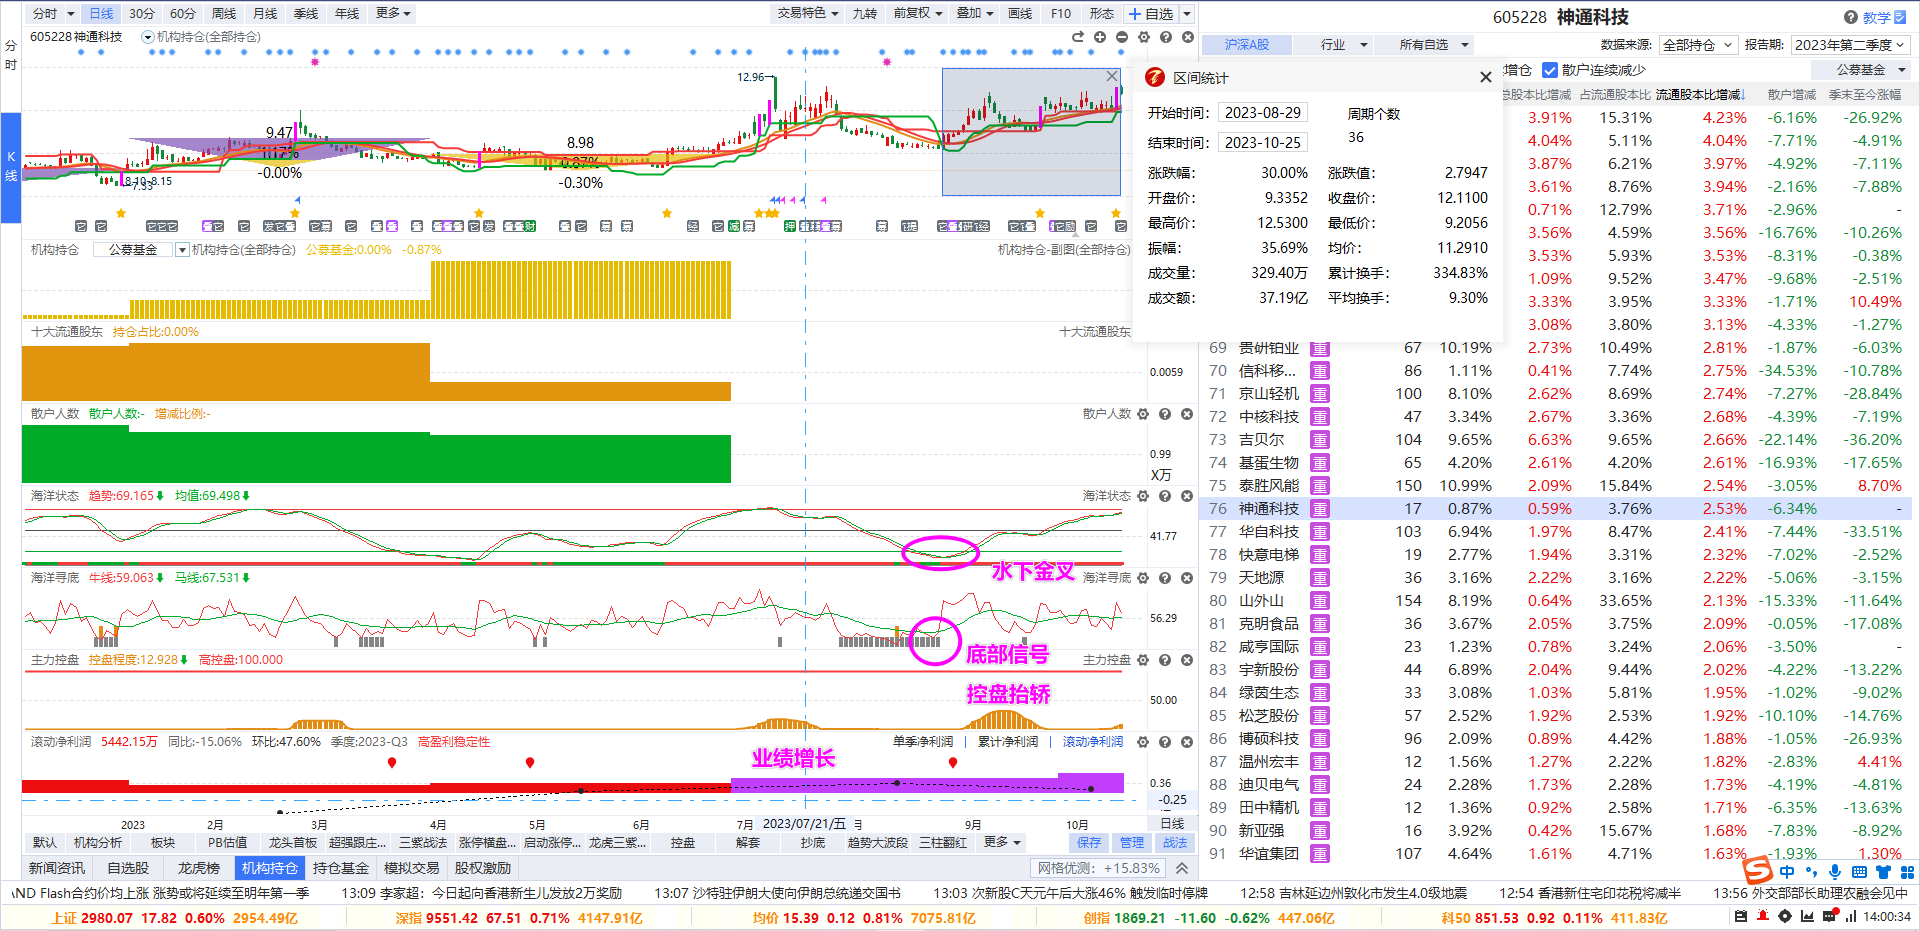Open the Sogou soft keyboard icon
This screenshot has width=1920, height=931.
(x=1859, y=872)
